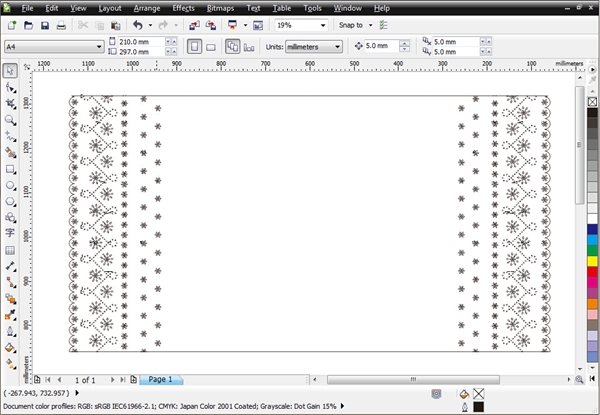
Task: Toggle apply layout to current page only
Action: click(x=249, y=47)
